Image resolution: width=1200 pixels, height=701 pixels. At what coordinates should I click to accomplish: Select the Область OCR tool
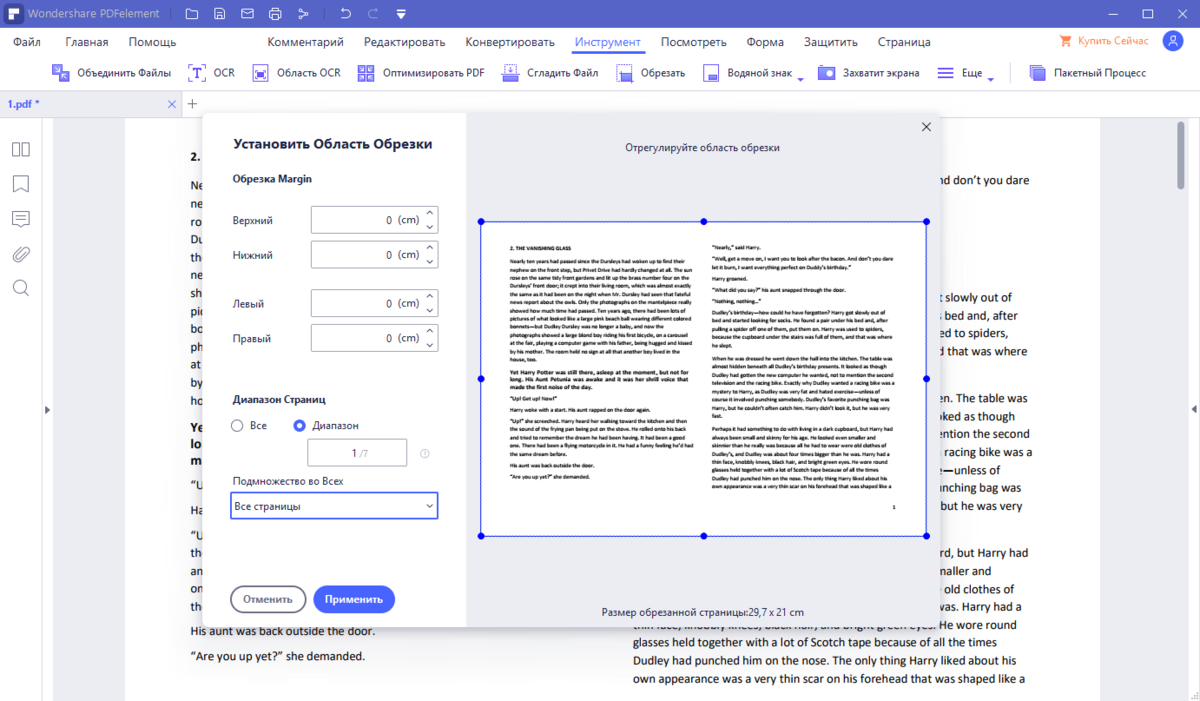point(297,73)
